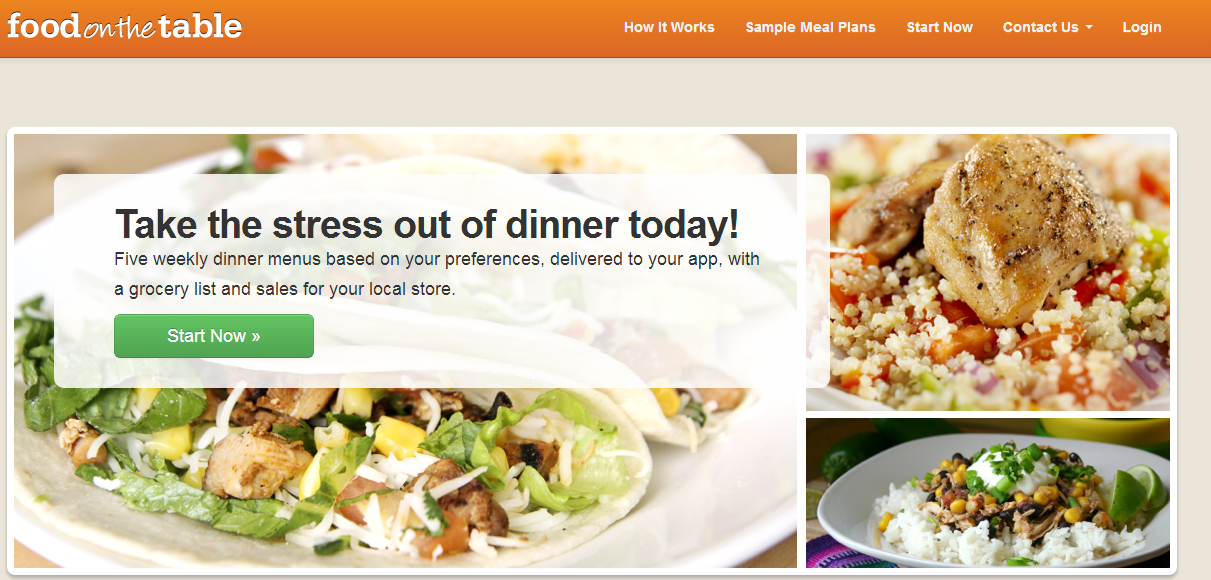This screenshot has height=580, width=1211.
Task: Click the word table in the logo
Action: tap(200, 26)
